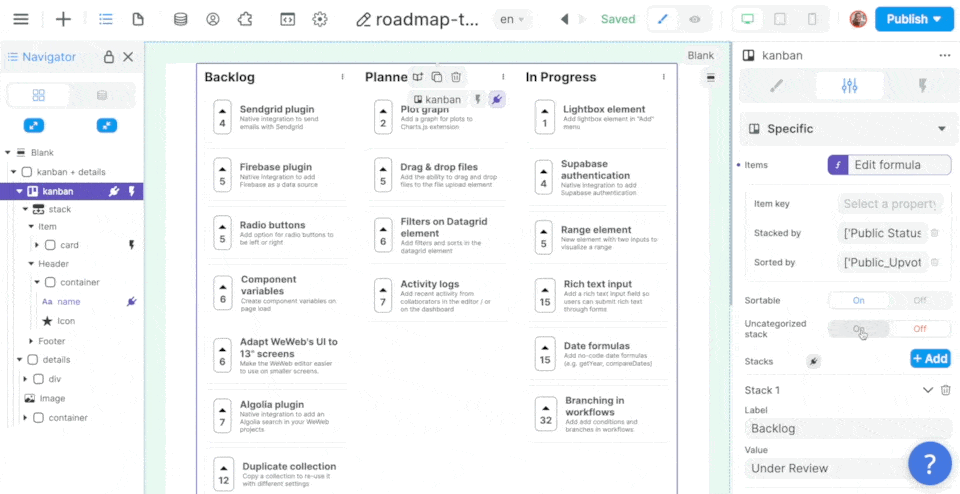Delete Stack 1 with trash icon
960x494 pixels.
(x=946, y=390)
